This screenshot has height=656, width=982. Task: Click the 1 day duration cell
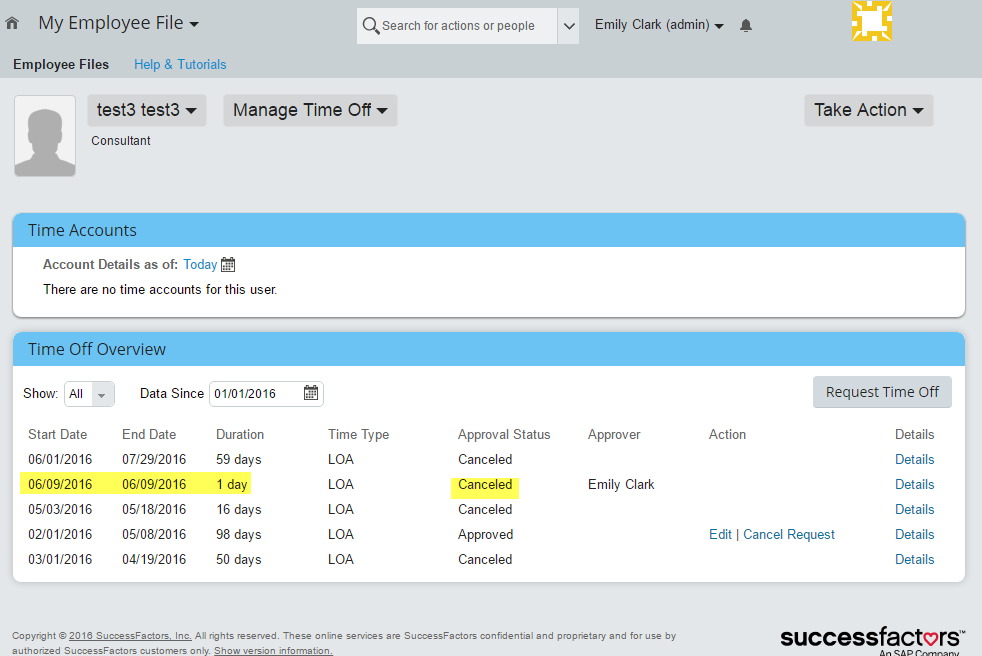click(x=232, y=484)
